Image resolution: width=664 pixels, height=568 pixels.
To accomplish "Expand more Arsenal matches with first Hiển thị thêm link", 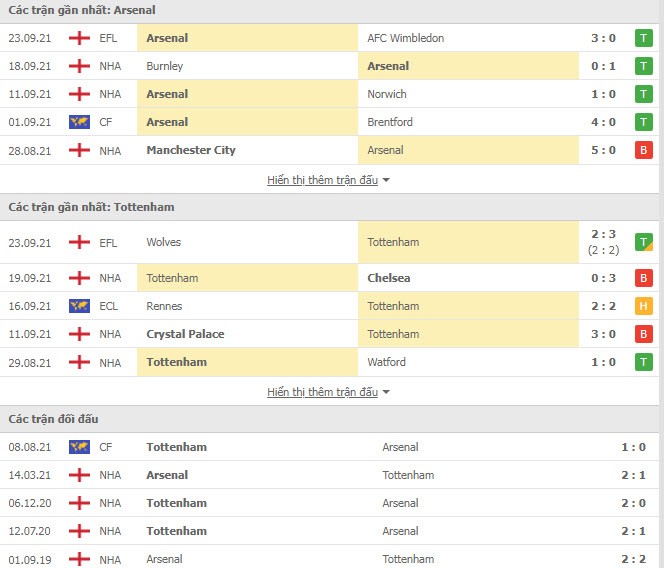I will (x=322, y=180).
